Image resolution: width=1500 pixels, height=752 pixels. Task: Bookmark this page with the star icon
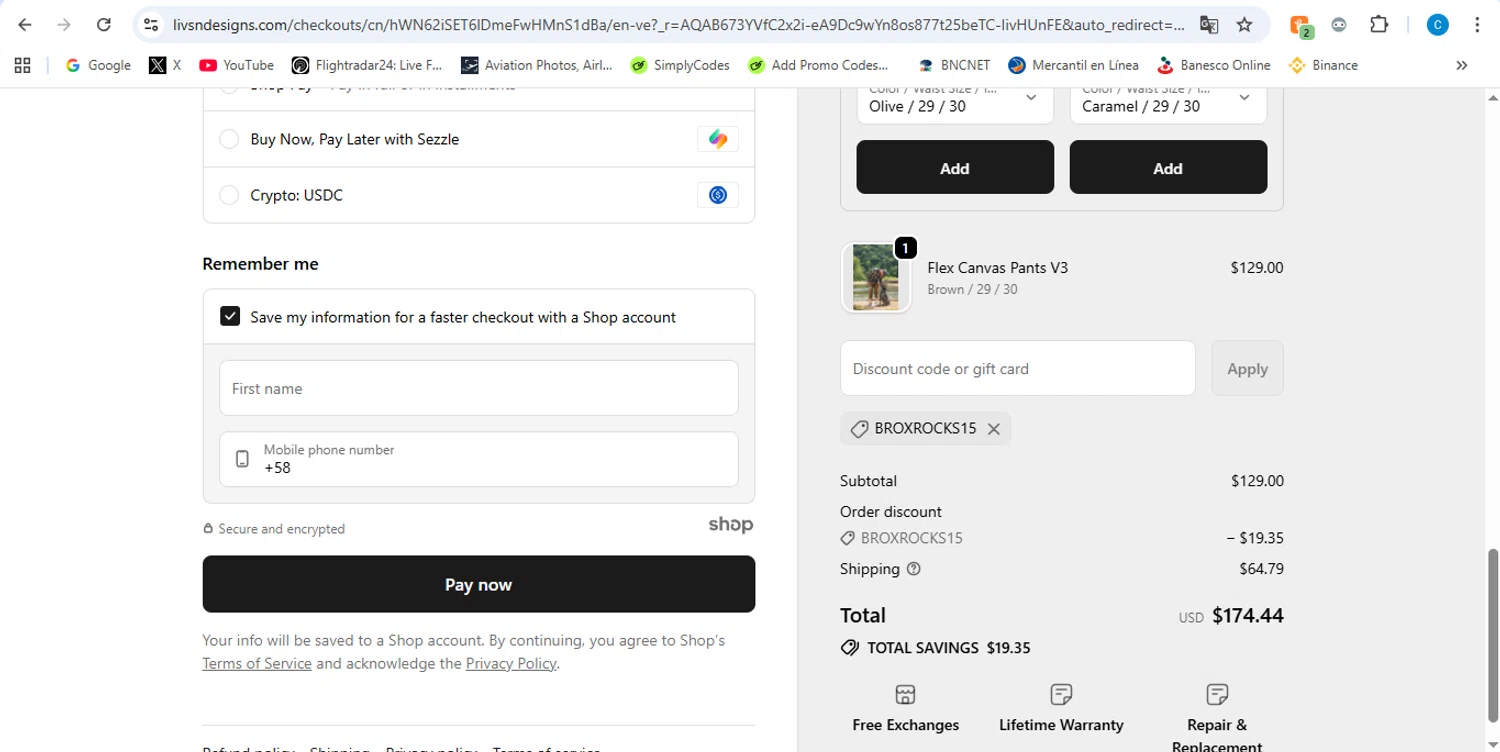pyautogui.click(x=1245, y=25)
